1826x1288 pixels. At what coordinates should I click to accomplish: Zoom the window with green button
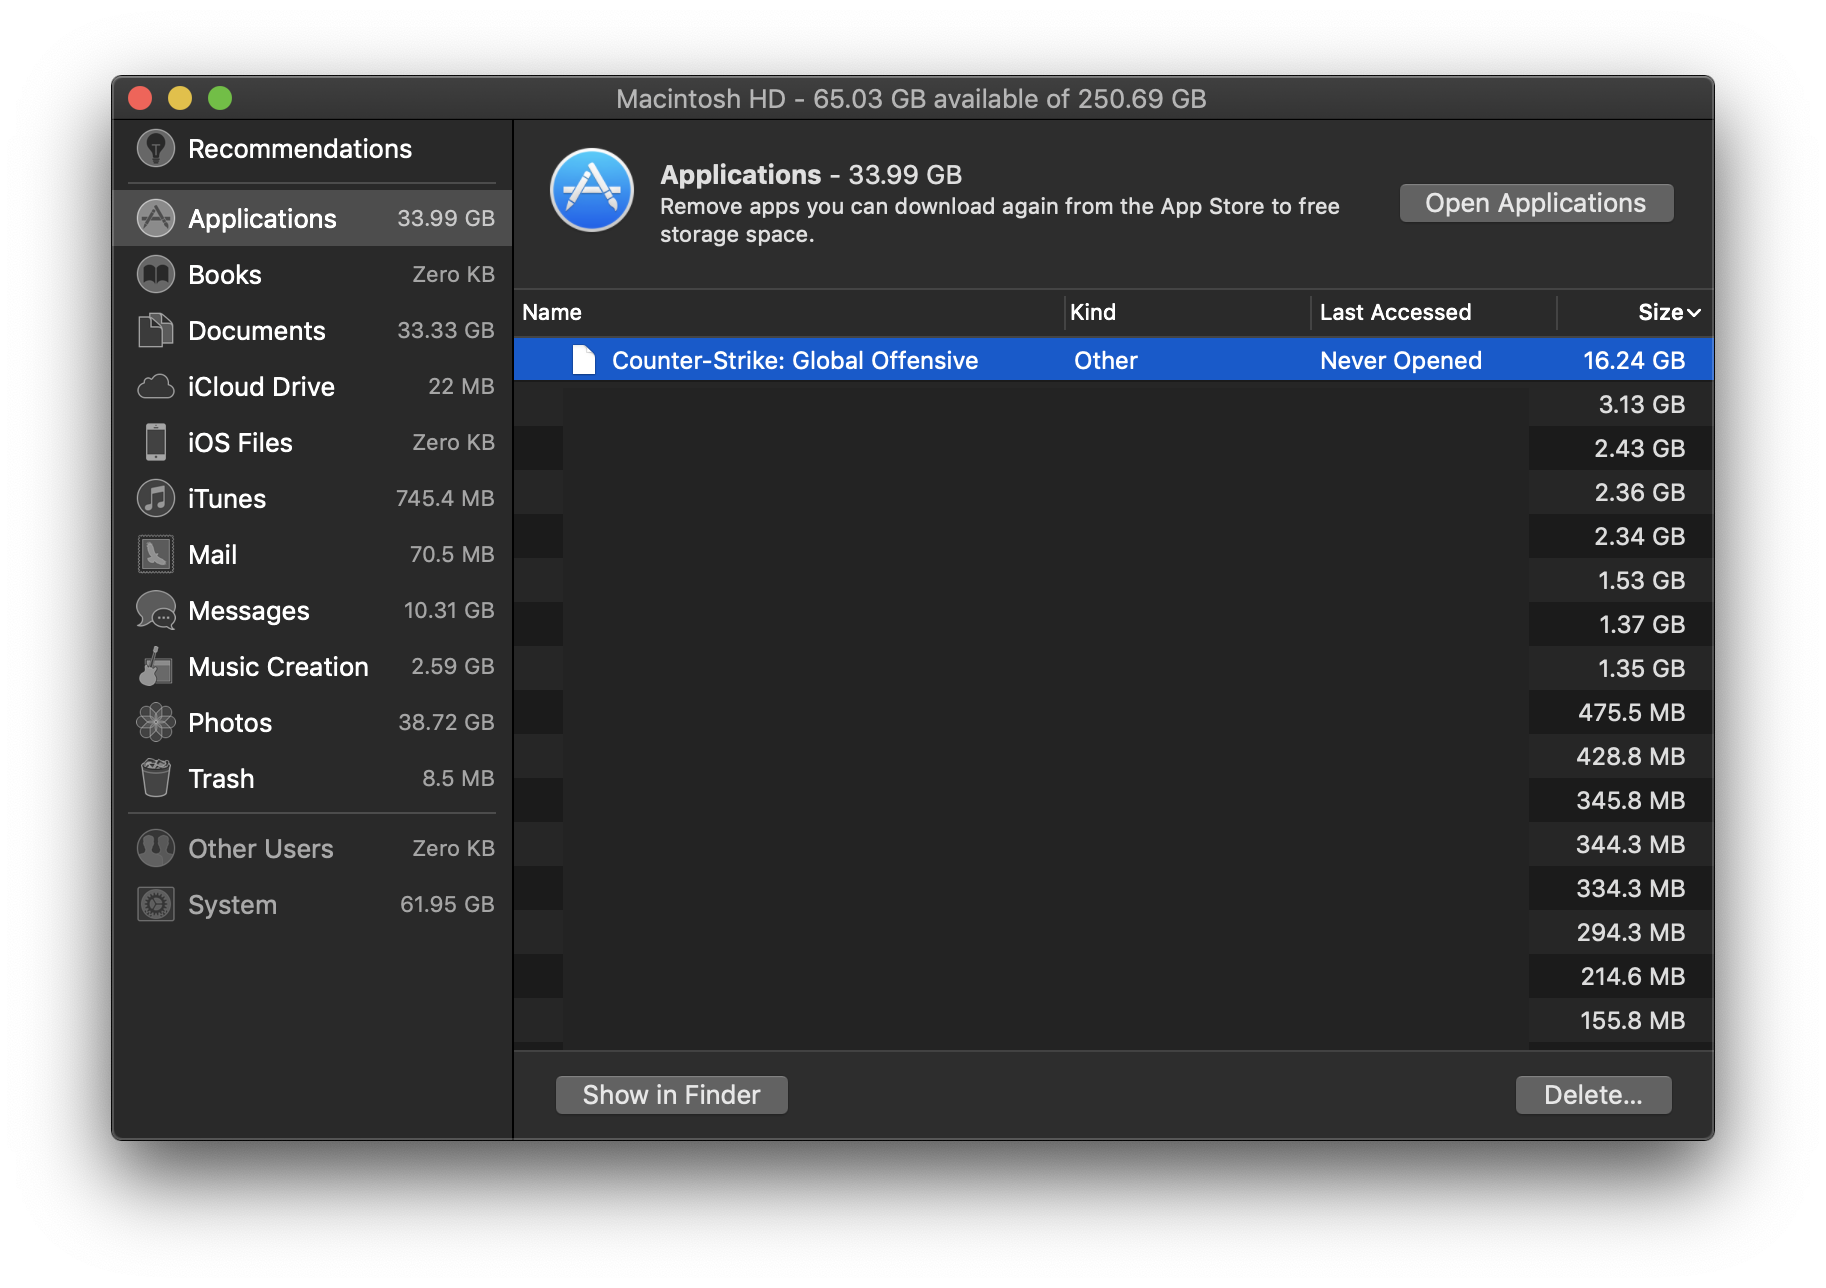coord(220,98)
